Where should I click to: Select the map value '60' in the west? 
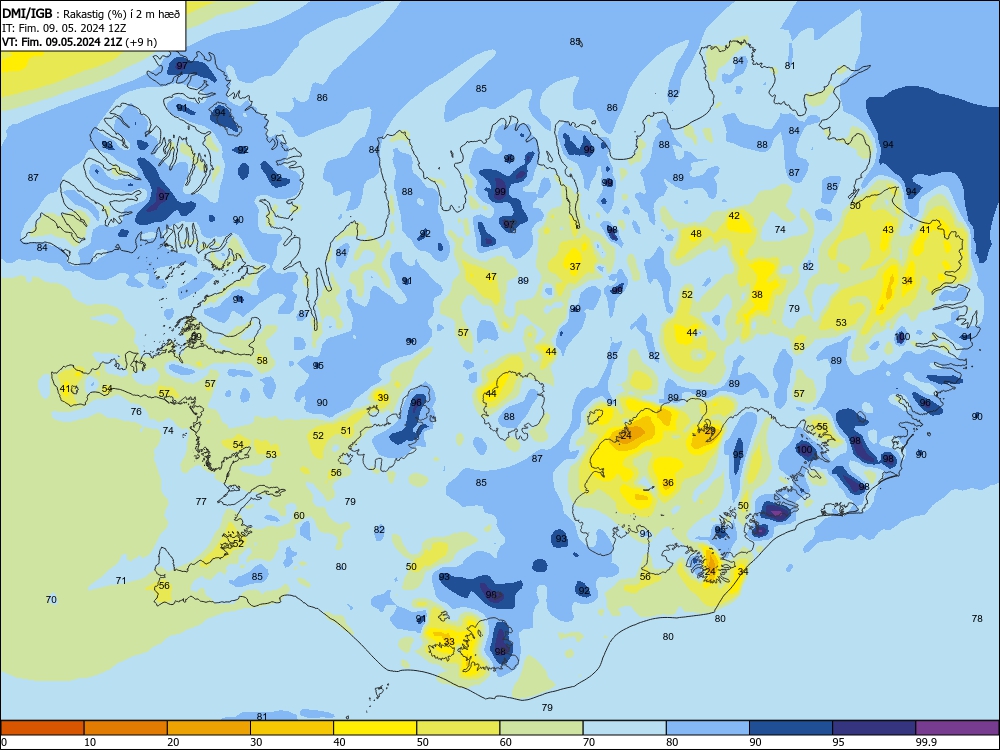pyautogui.click(x=299, y=516)
